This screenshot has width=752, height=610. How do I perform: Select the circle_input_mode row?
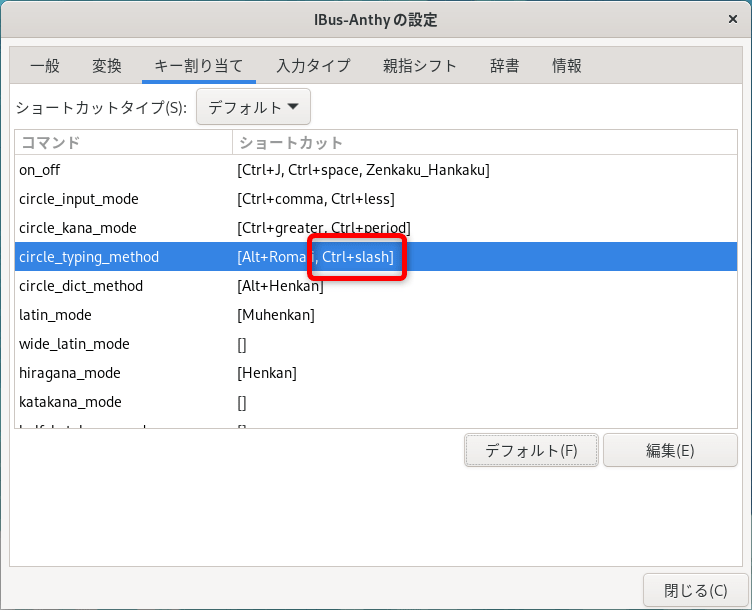click(376, 199)
